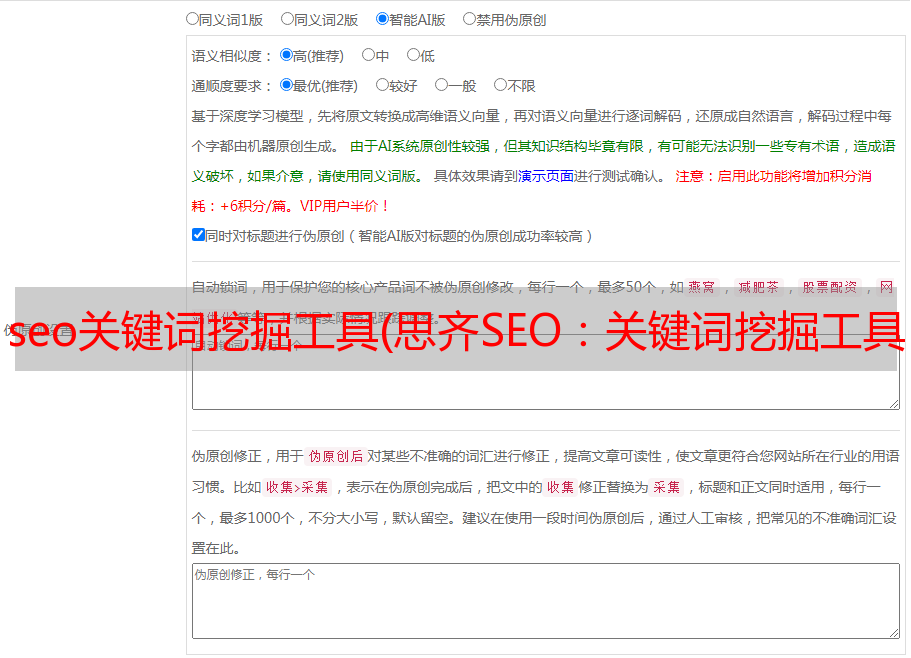The height and width of the screenshot is (658, 911).
Task: Set 语义相似度 to 中
Action: click(369, 55)
